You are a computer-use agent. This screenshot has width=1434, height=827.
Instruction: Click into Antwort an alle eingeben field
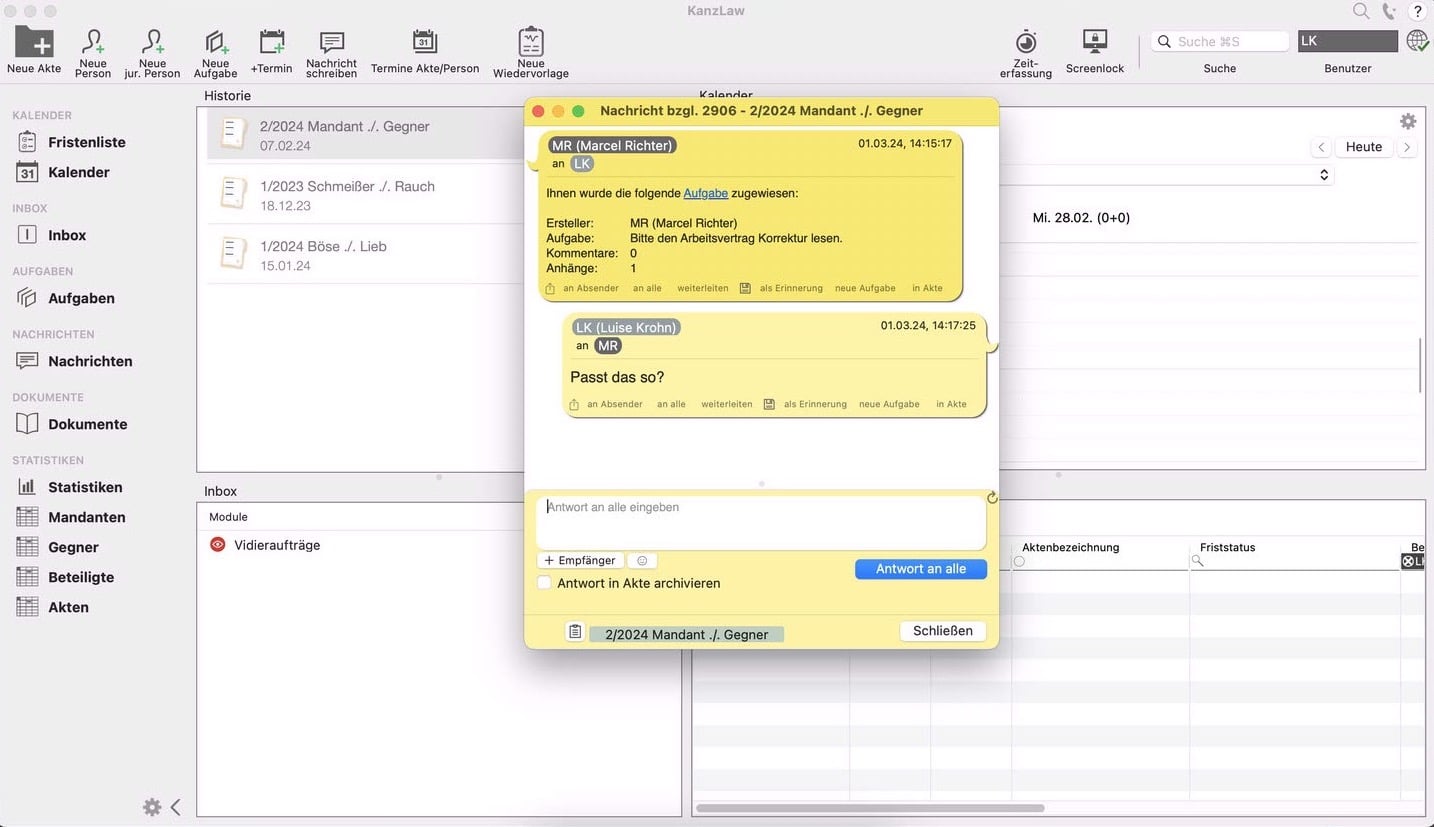pos(761,521)
